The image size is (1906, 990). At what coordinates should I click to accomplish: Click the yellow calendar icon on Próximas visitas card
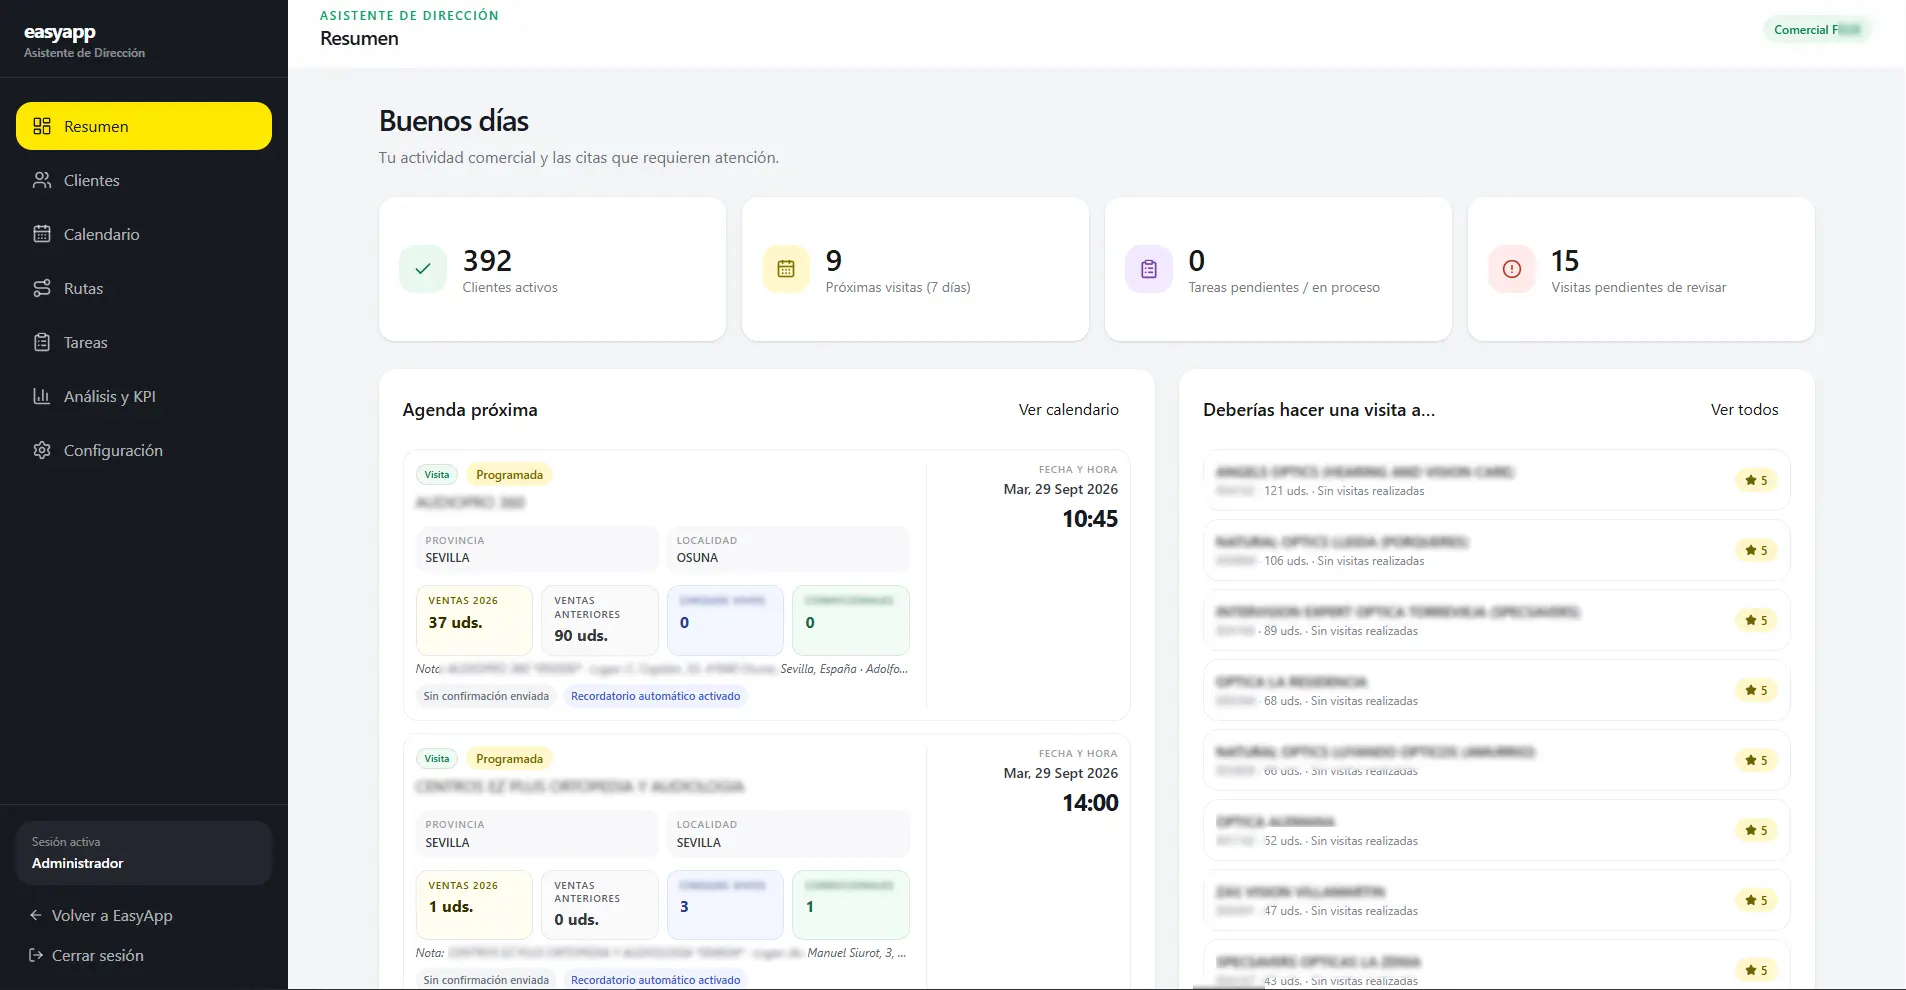click(x=786, y=269)
